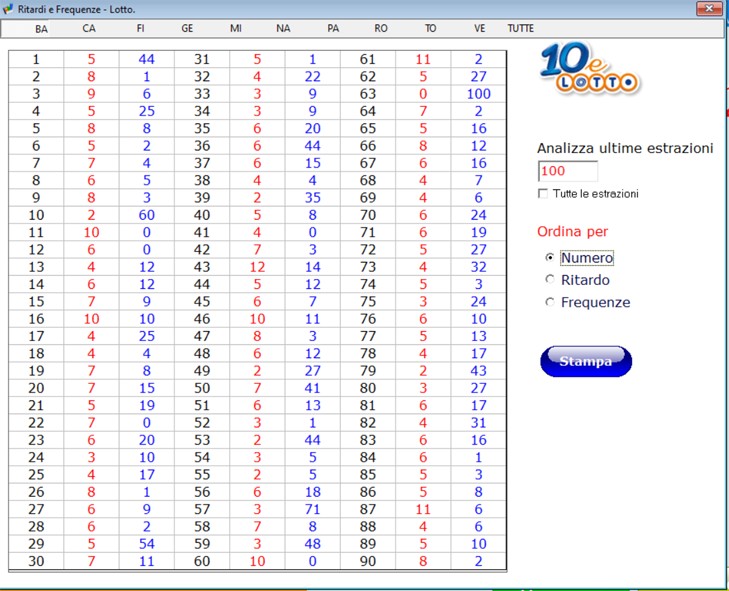
Task: Click the number 79 cell
Action: click(368, 371)
